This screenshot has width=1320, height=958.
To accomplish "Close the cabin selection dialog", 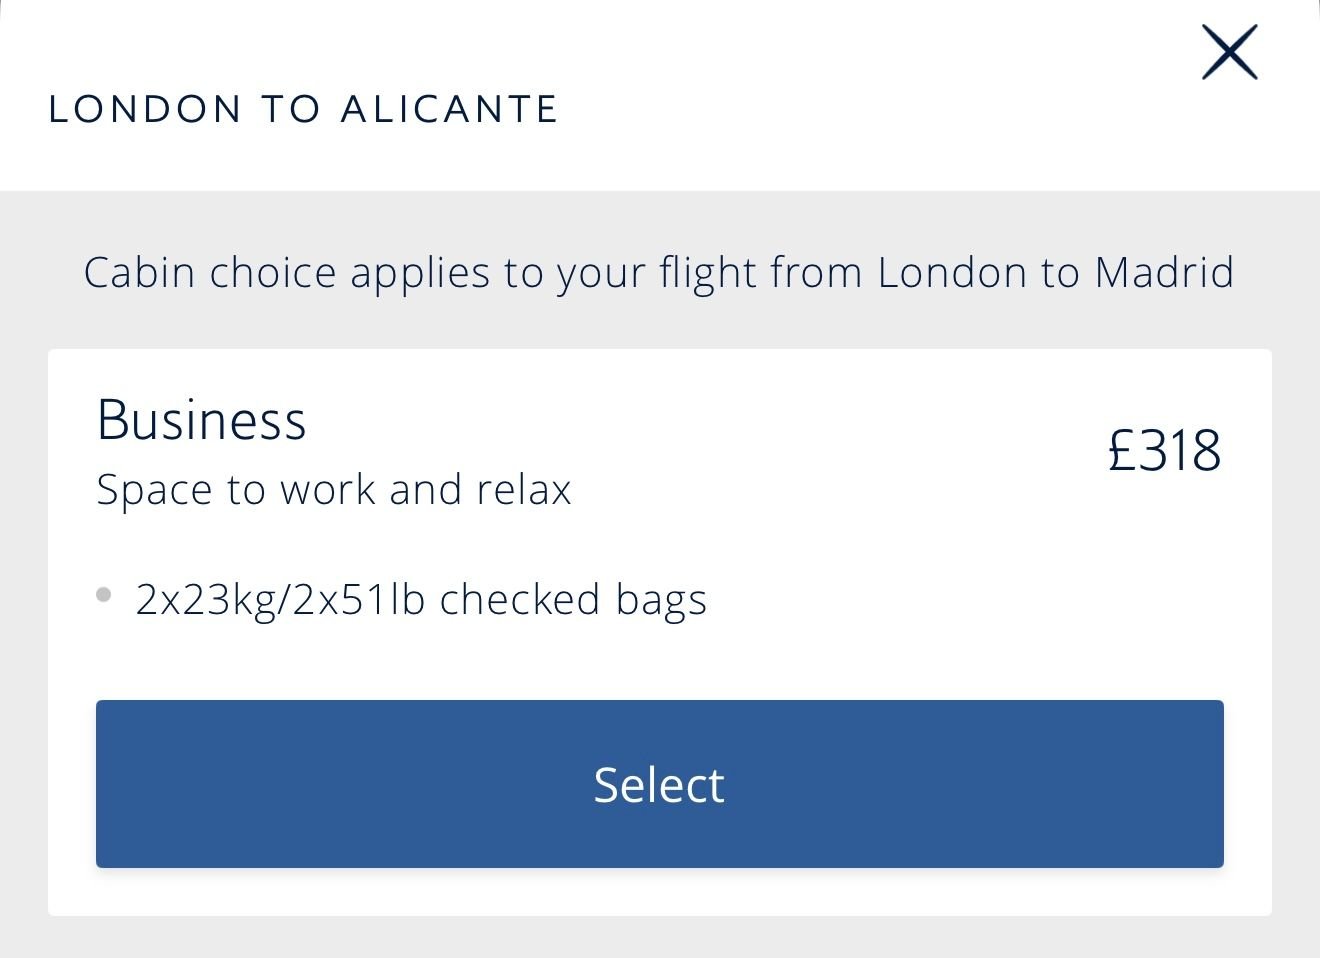I will [1229, 52].
